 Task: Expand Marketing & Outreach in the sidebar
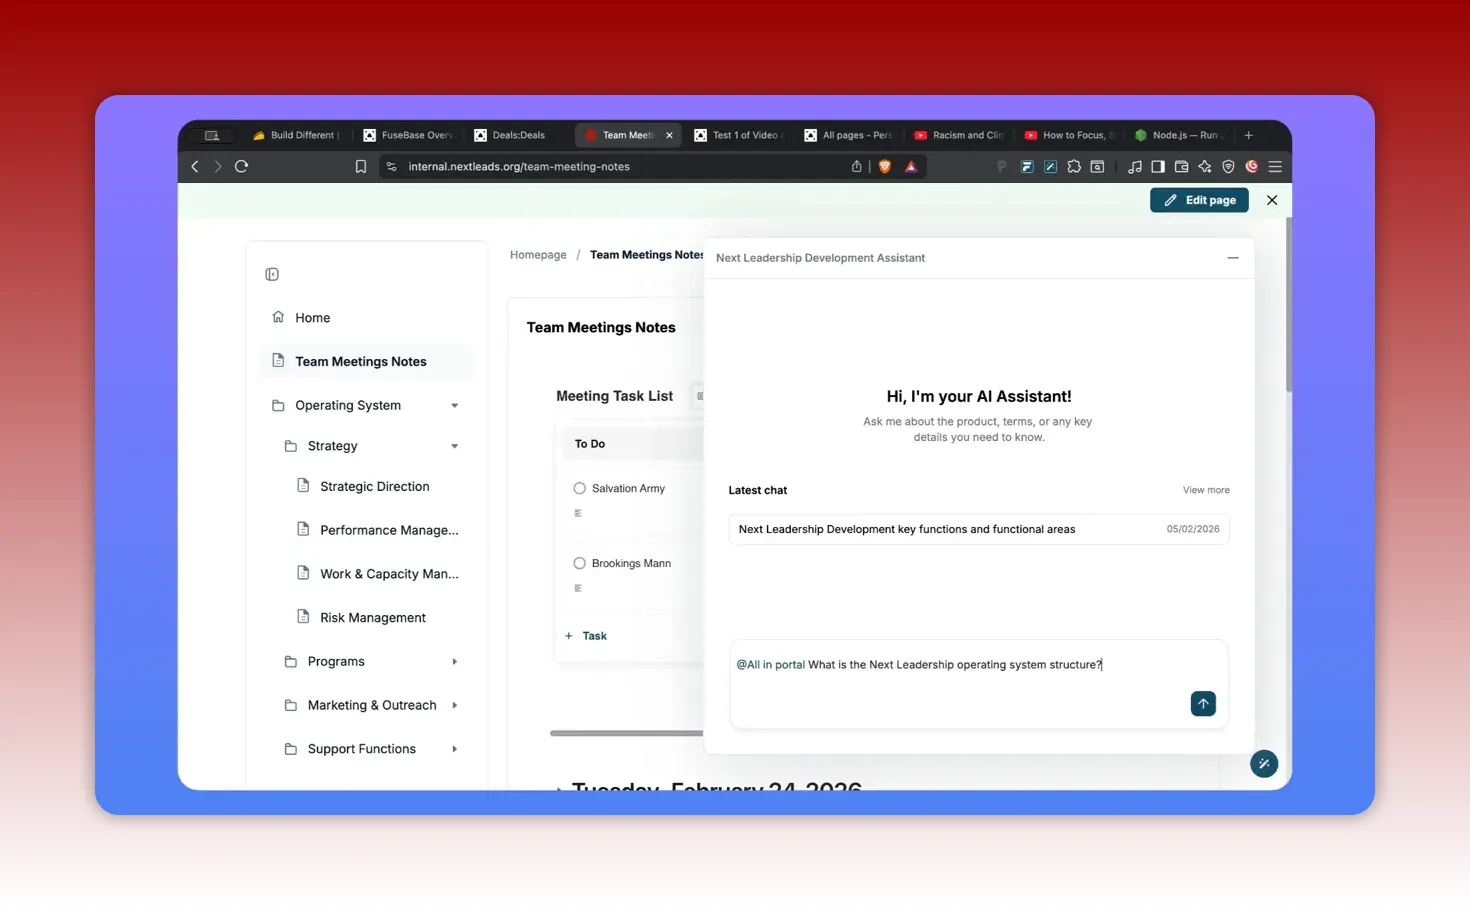point(455,705)
